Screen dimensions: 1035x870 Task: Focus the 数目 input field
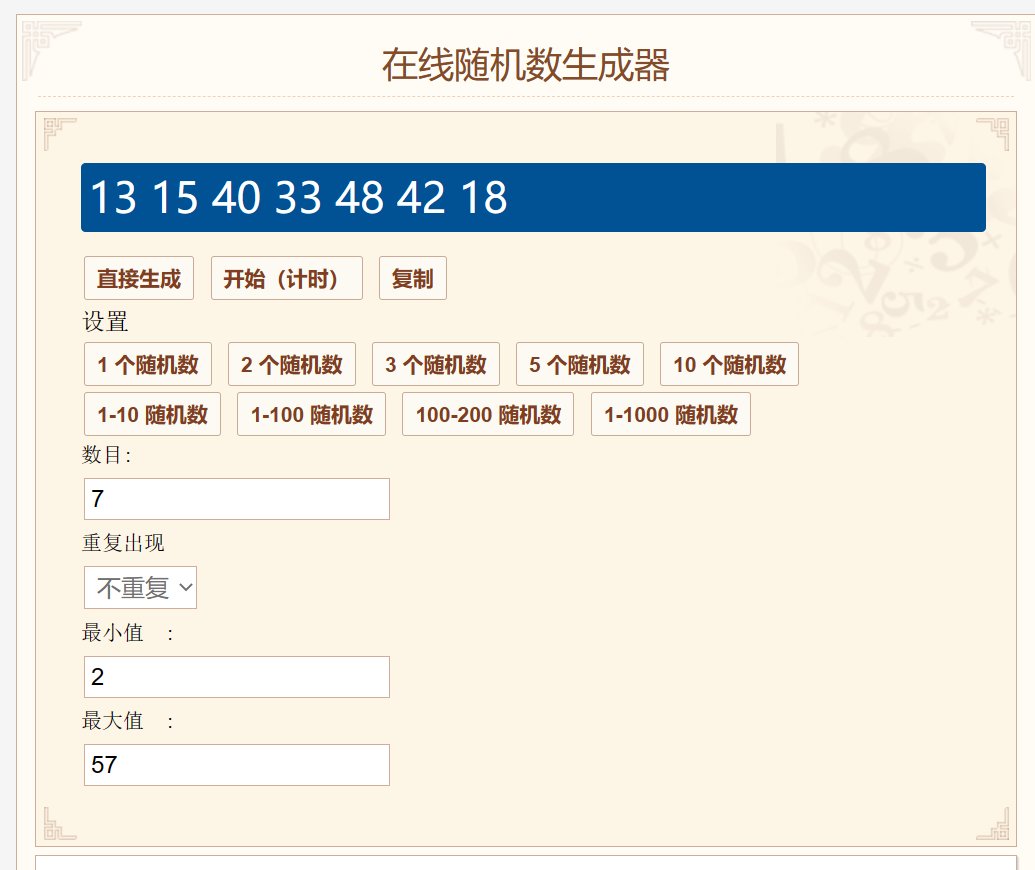pos(237,499)
